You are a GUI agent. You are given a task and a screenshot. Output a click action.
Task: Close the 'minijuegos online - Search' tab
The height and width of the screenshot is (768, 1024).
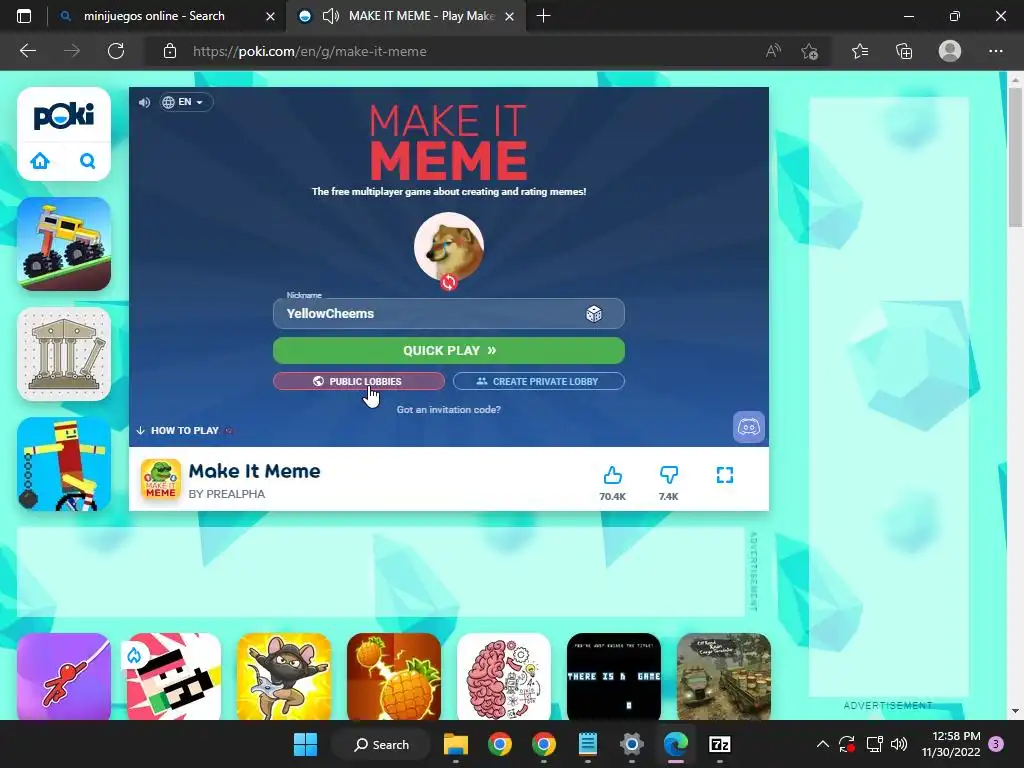coord(270,16)
